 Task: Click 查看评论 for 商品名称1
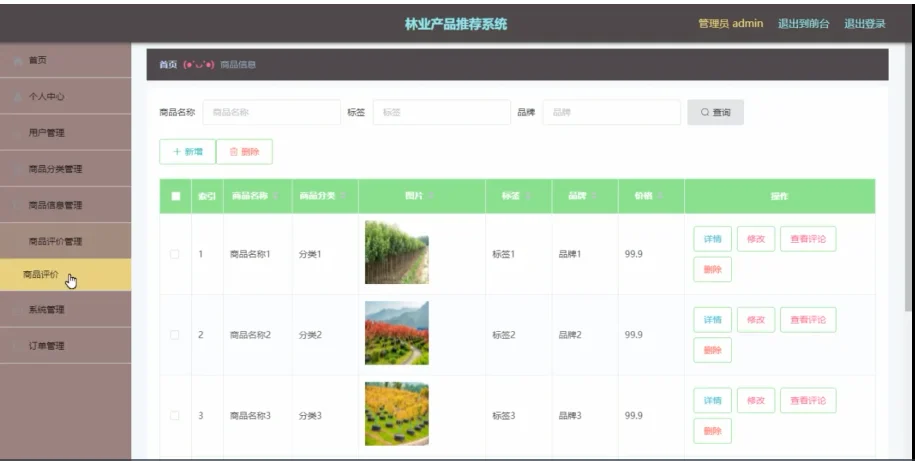point(808,239)
